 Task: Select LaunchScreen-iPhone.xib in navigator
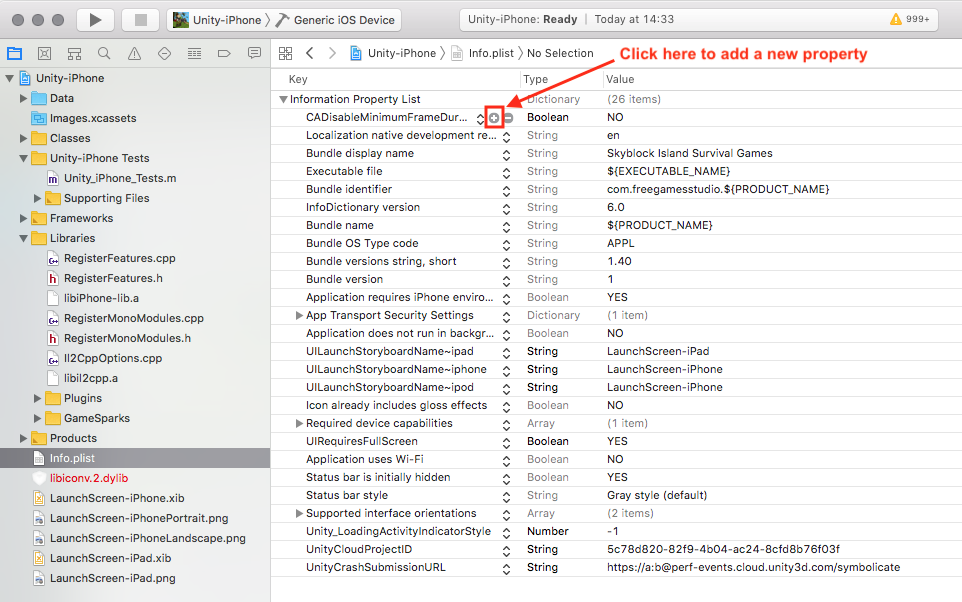click(x=117, y=498)
